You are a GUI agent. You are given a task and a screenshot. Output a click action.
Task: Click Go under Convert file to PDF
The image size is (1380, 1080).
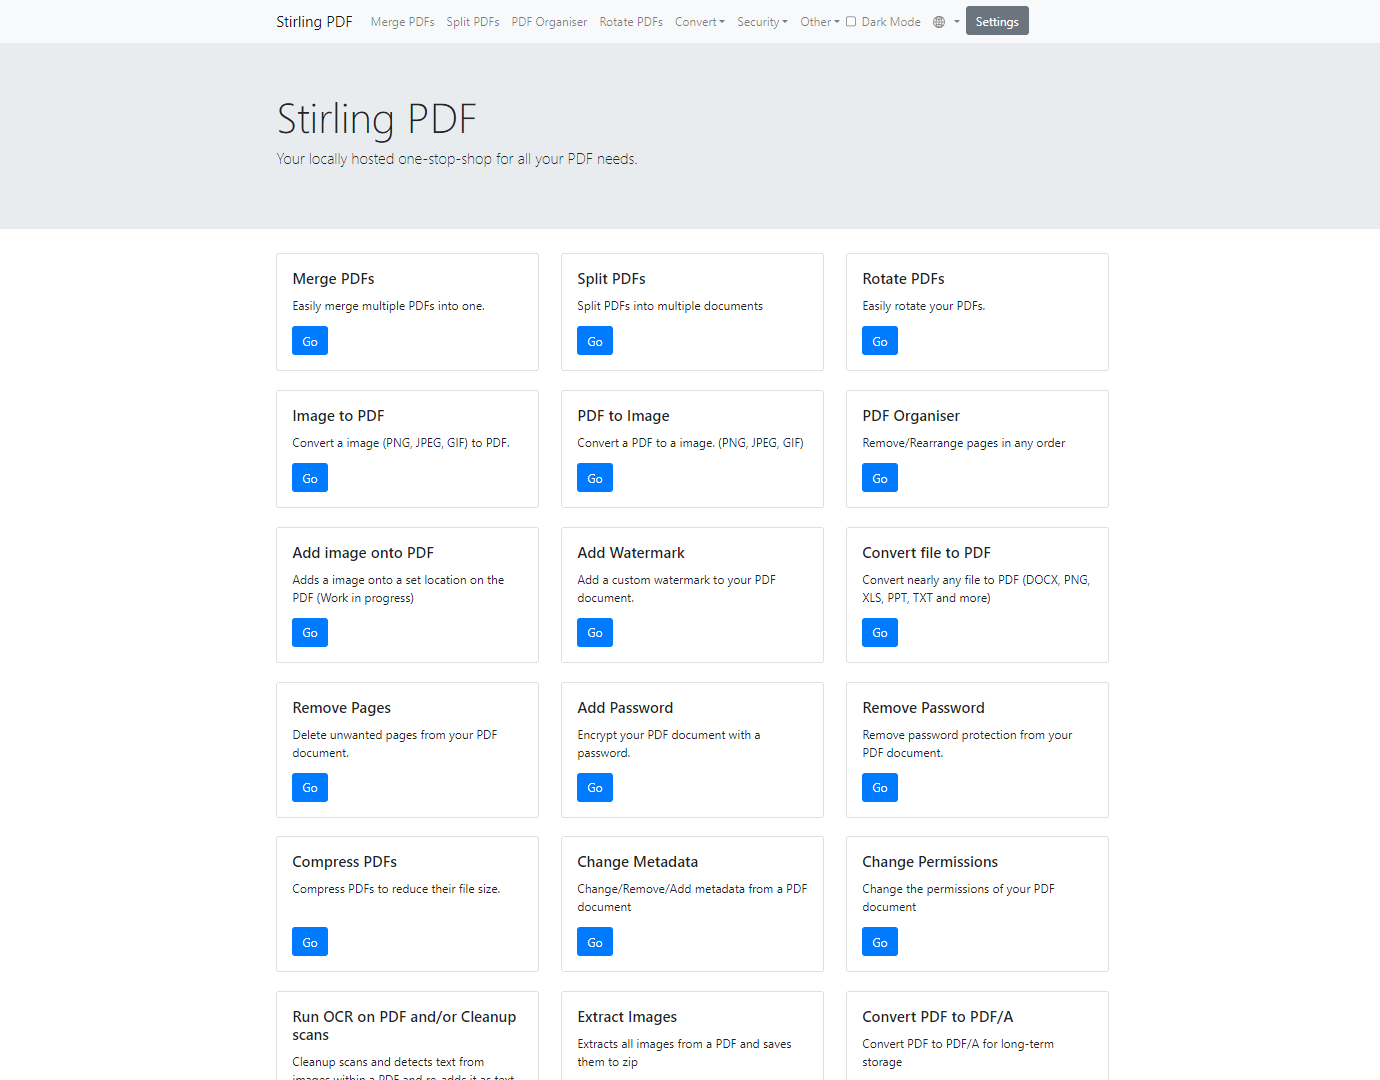tap(880, 633)
